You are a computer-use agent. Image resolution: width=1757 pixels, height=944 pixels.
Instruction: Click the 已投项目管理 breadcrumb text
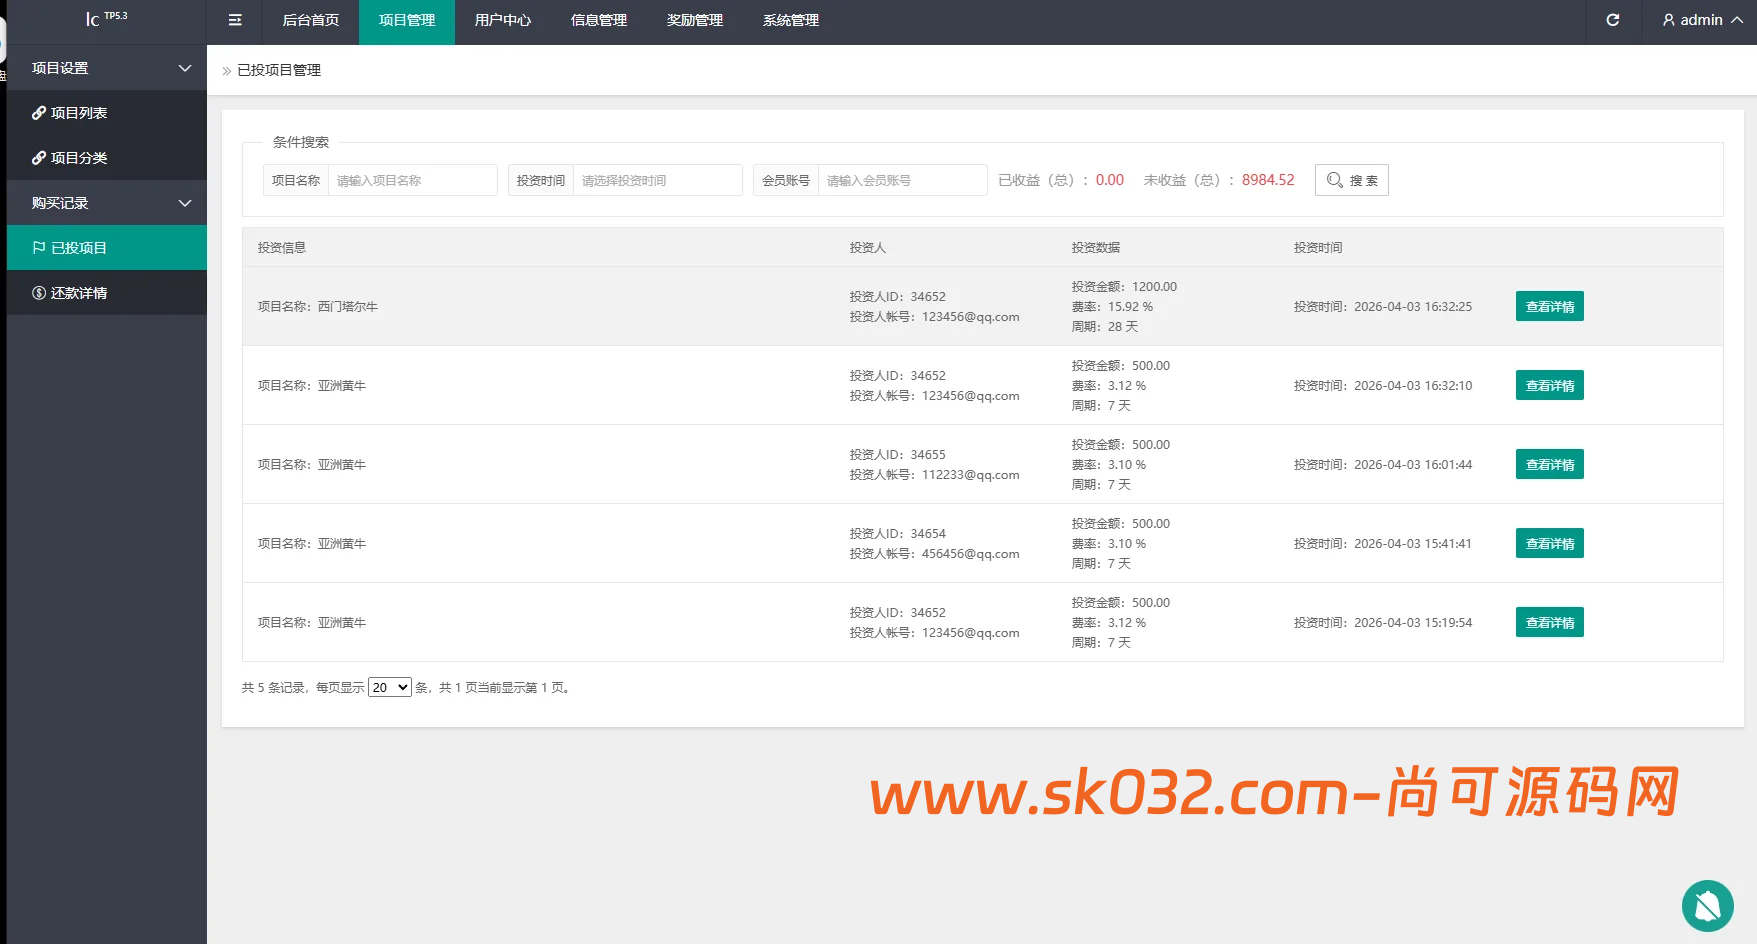pos(279,70)
